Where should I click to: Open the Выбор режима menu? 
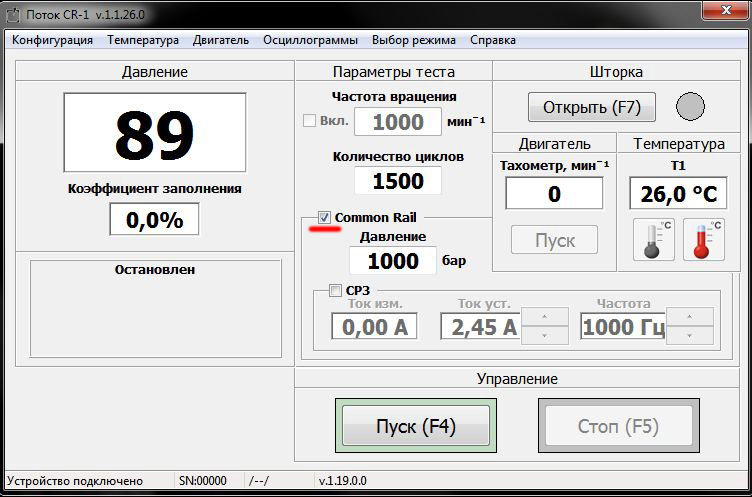pyautogui.click(x=414, y=40)
